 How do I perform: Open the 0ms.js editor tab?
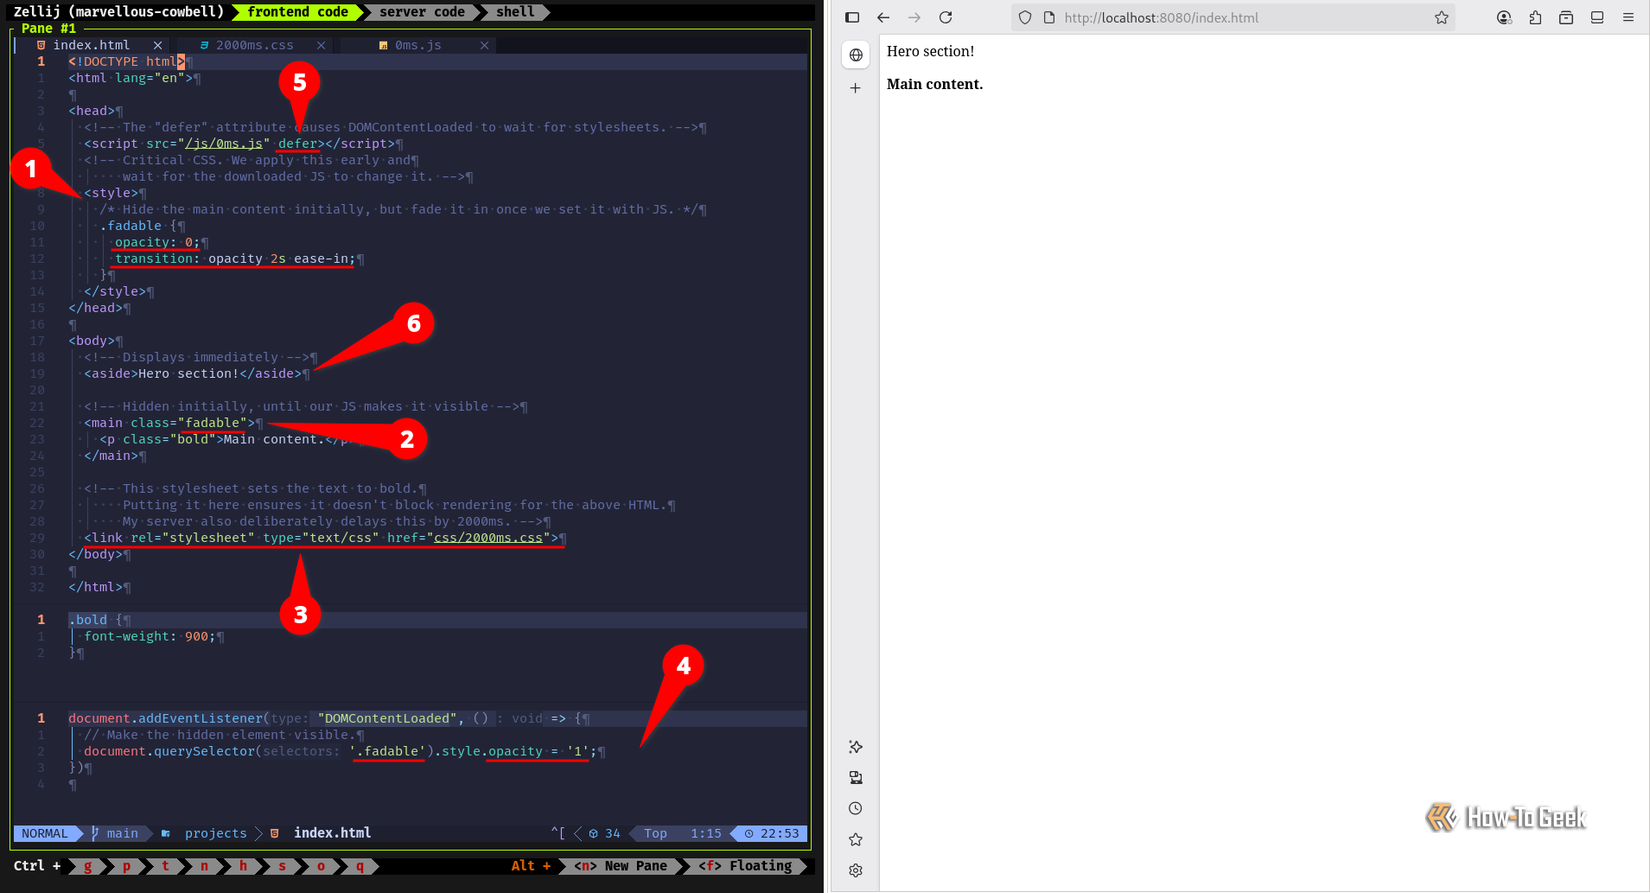tap(417, 45)
